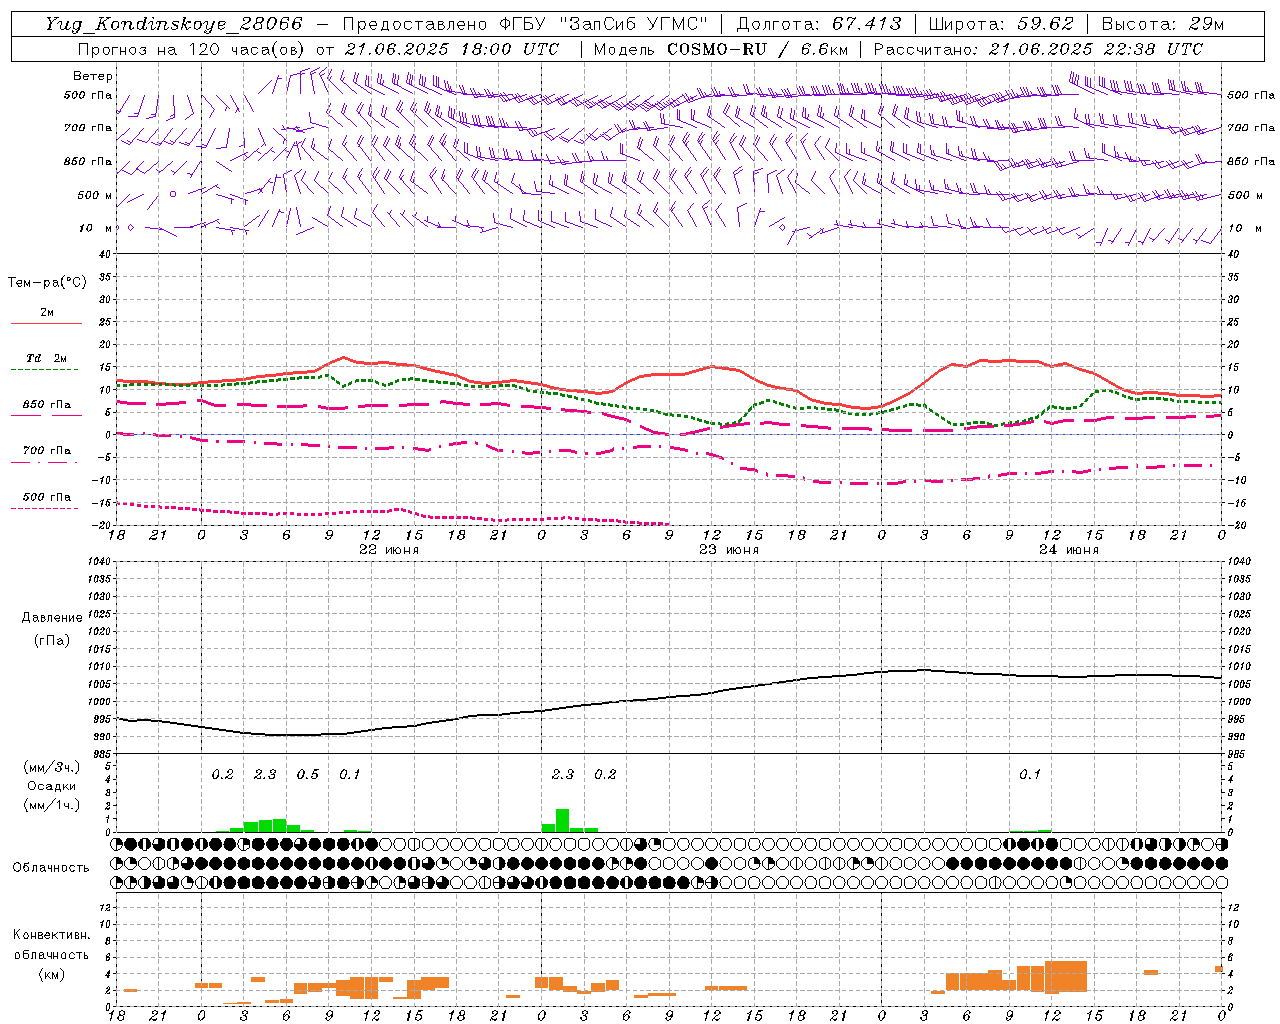The height and width of the screenshot is (1024, 1280).
Task: Click the 2.3 precipitation value on 22 June
Action: click(x=265, y=774)
